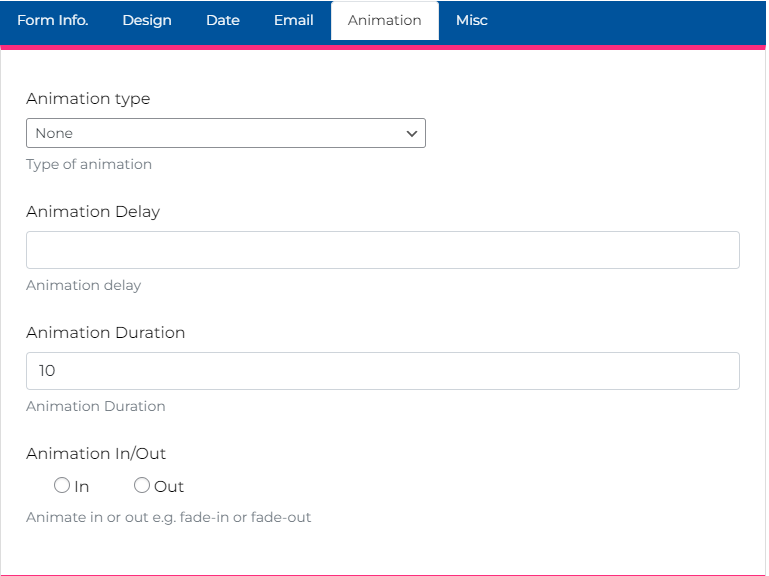Click the 'Animation delay' hint below the field
Image resolution: width=769 pixels, height=576 pixels.
tap(84, 285)
